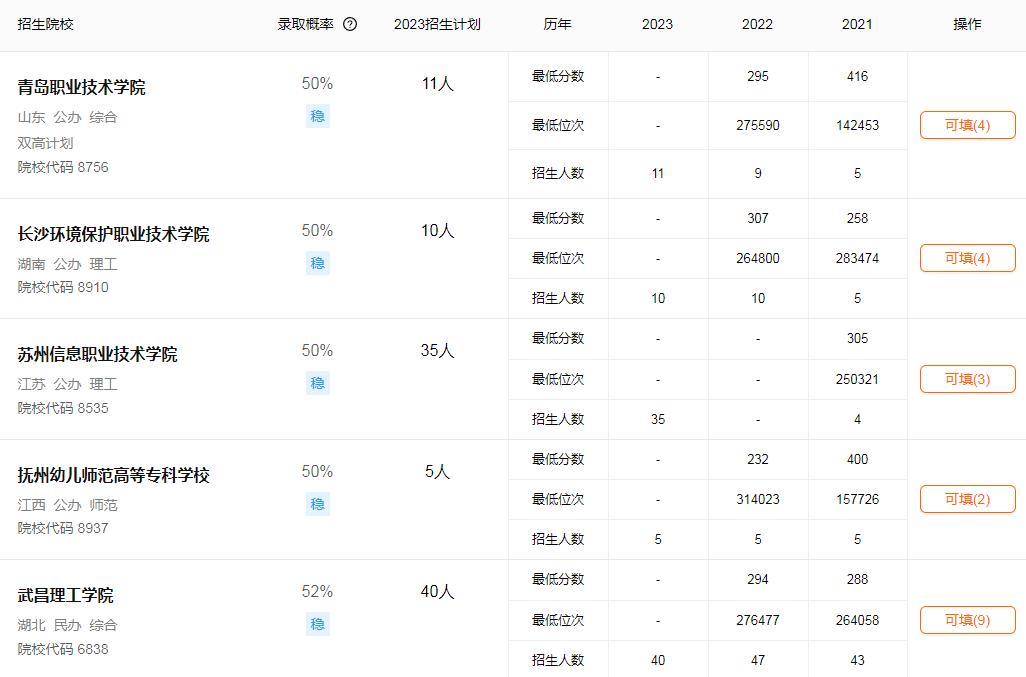Image resolution: width=1026 pixels, height=677 pixels.
Task: Click the 2022 enrollment count 47 cell
Action: click(758, 661)
